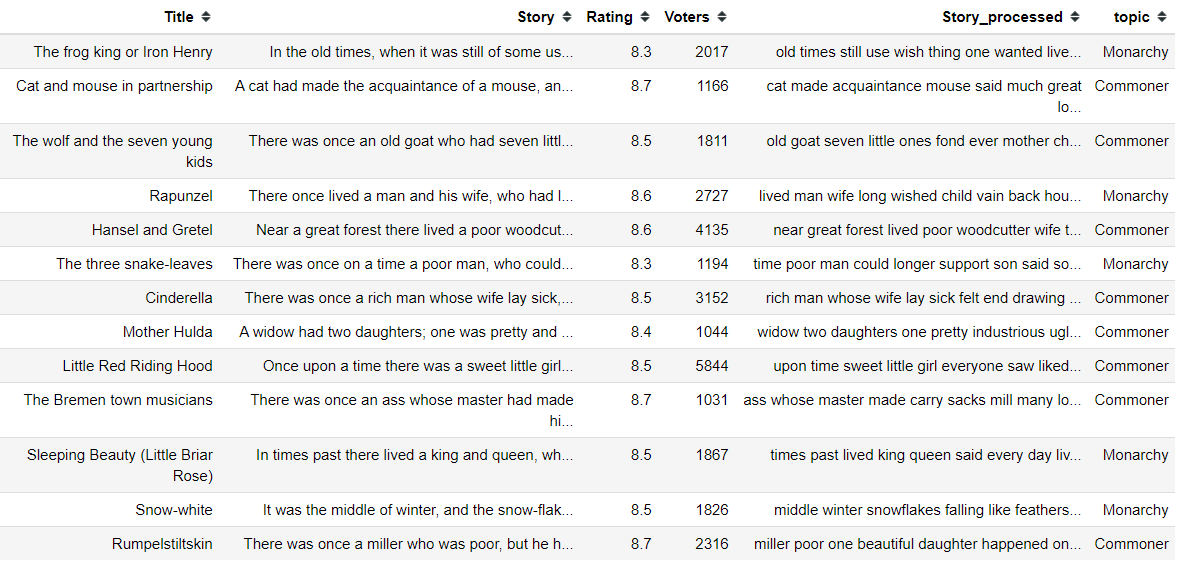
Task: Select Sleeping Beauty story text cell
Action: point(415,455)
